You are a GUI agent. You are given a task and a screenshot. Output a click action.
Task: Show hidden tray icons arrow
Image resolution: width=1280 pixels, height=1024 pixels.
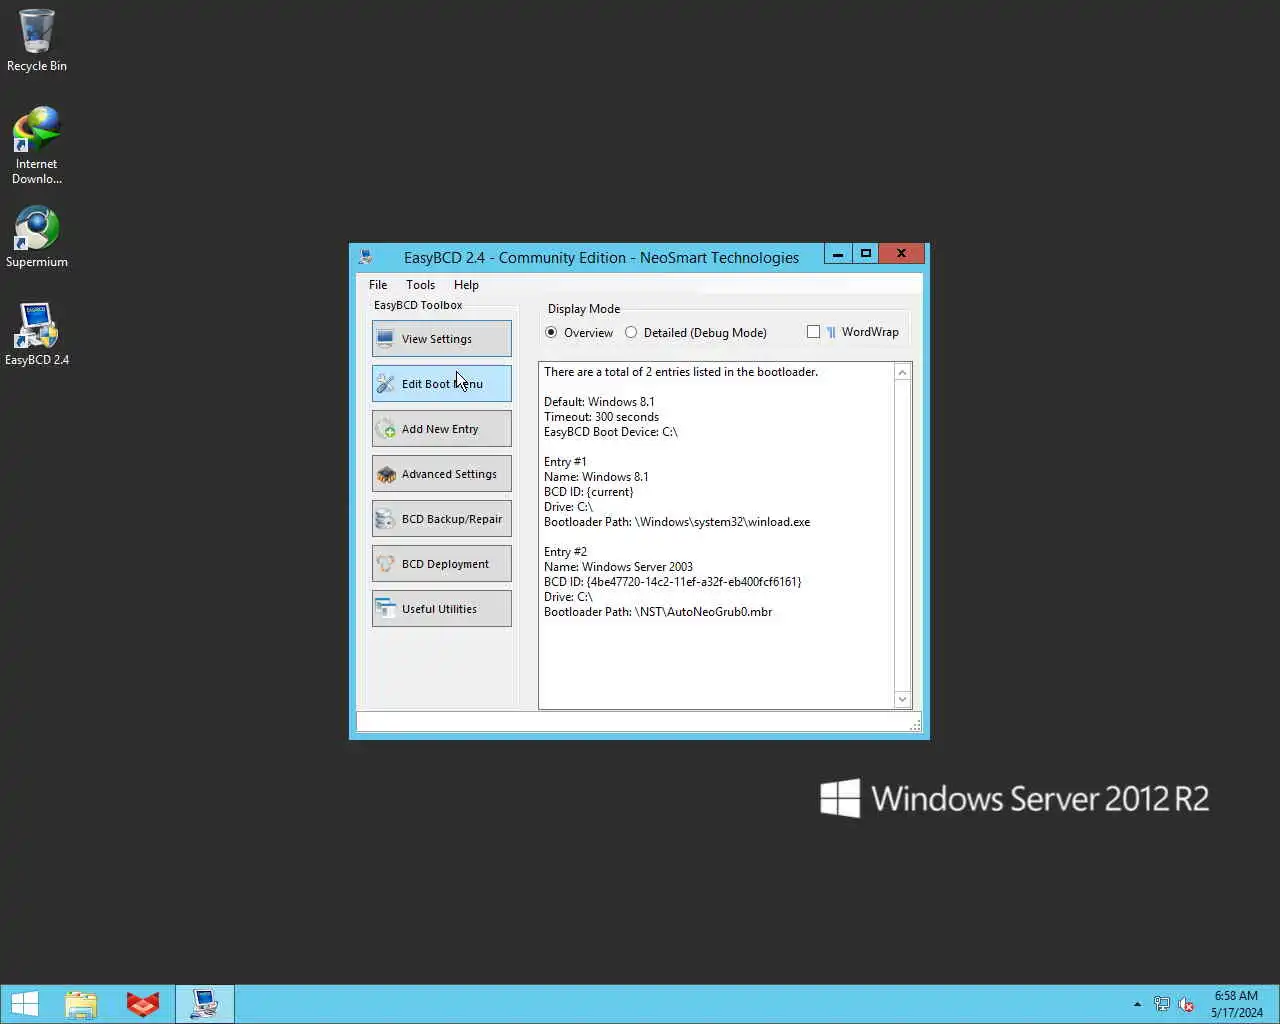1137,1004
